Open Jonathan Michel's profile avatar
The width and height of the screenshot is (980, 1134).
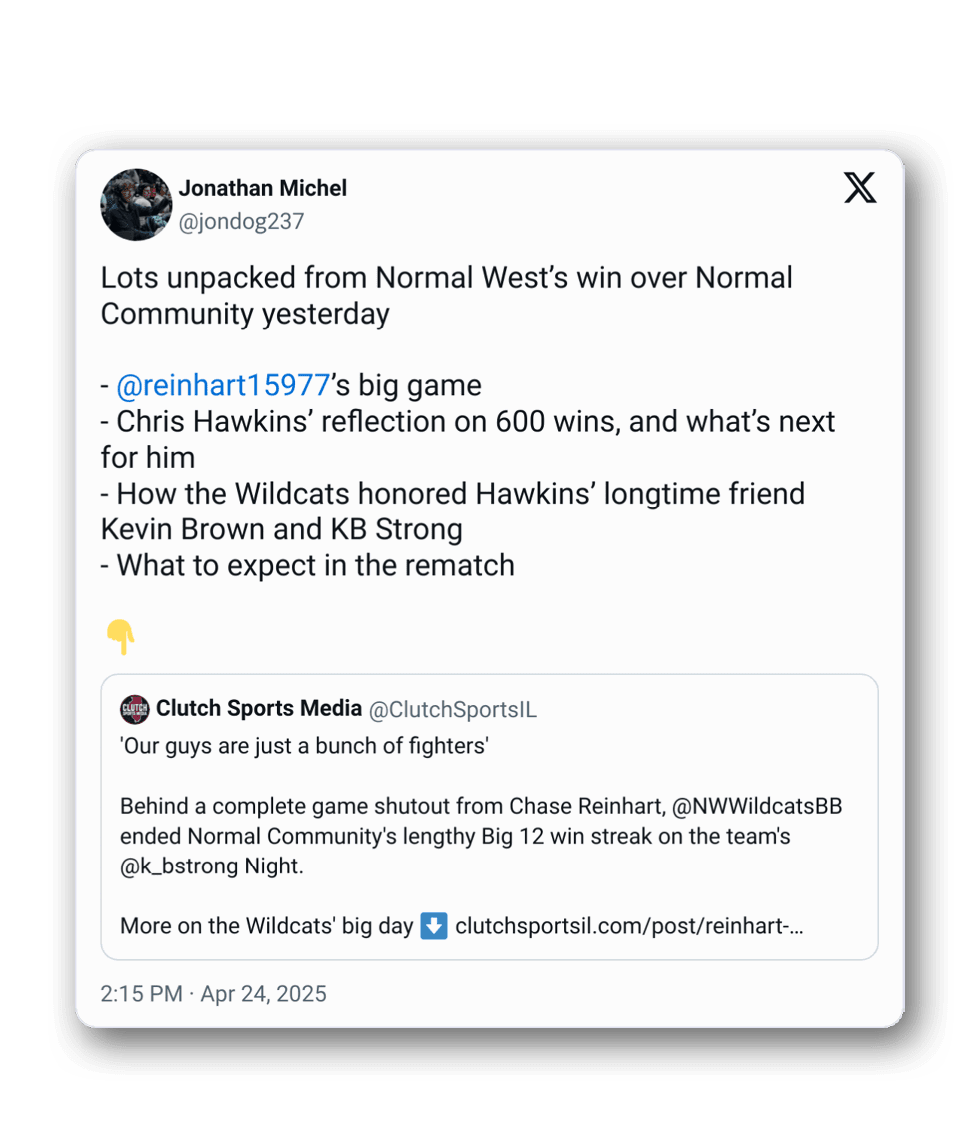tap(136, 204)
